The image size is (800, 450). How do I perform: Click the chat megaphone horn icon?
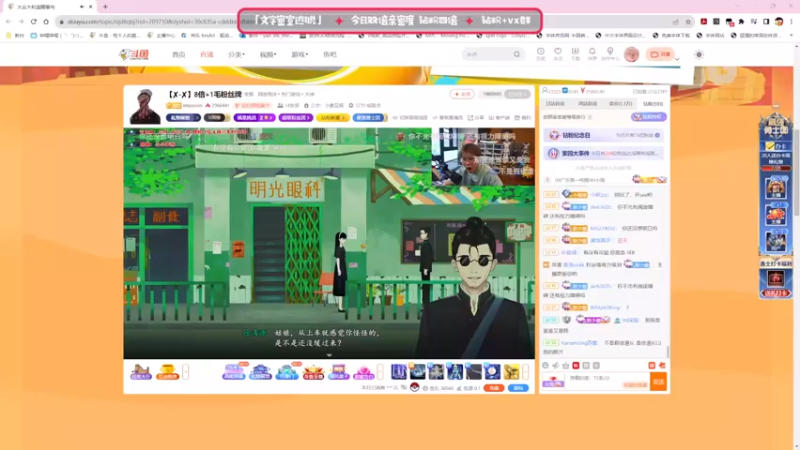(556, 366)
